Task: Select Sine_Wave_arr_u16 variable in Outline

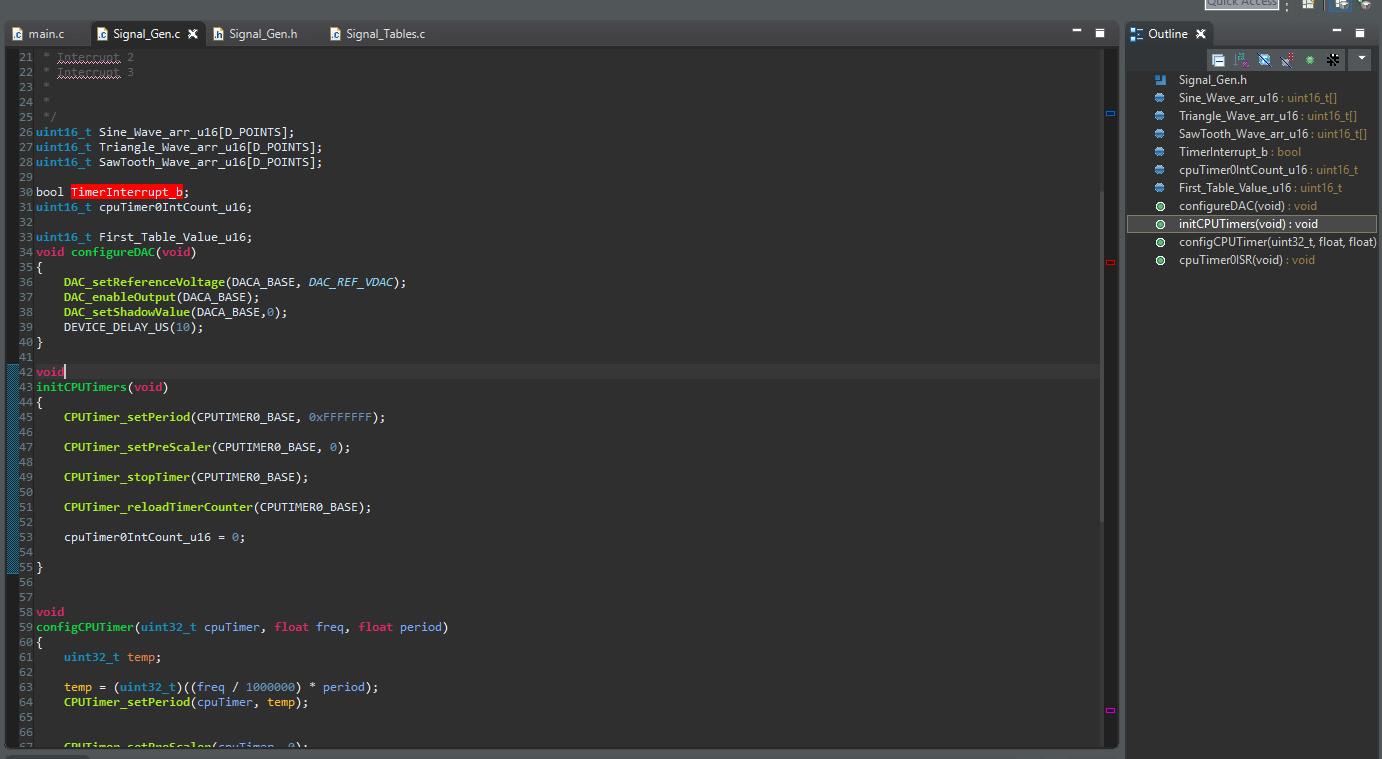Action: [x=1228, y=98]
